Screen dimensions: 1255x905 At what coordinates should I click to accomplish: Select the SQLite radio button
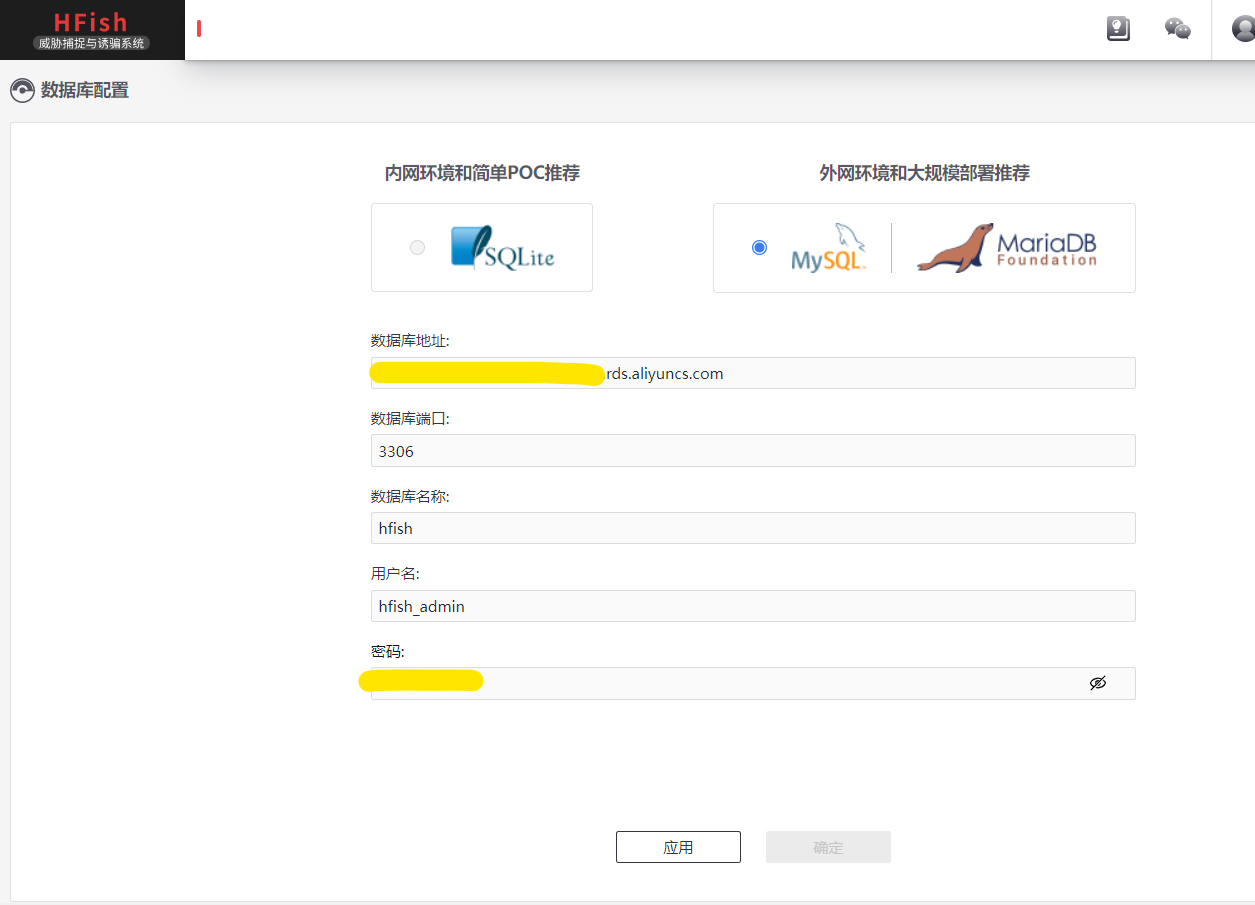pos(417,247)
